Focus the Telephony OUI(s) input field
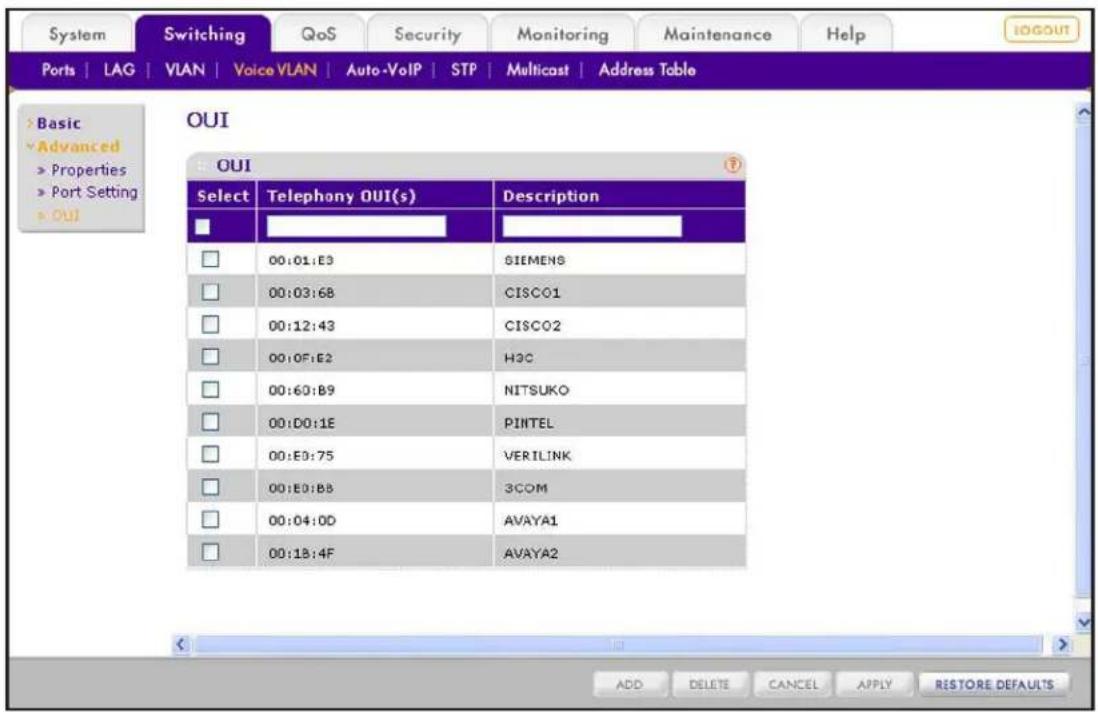 356,226
